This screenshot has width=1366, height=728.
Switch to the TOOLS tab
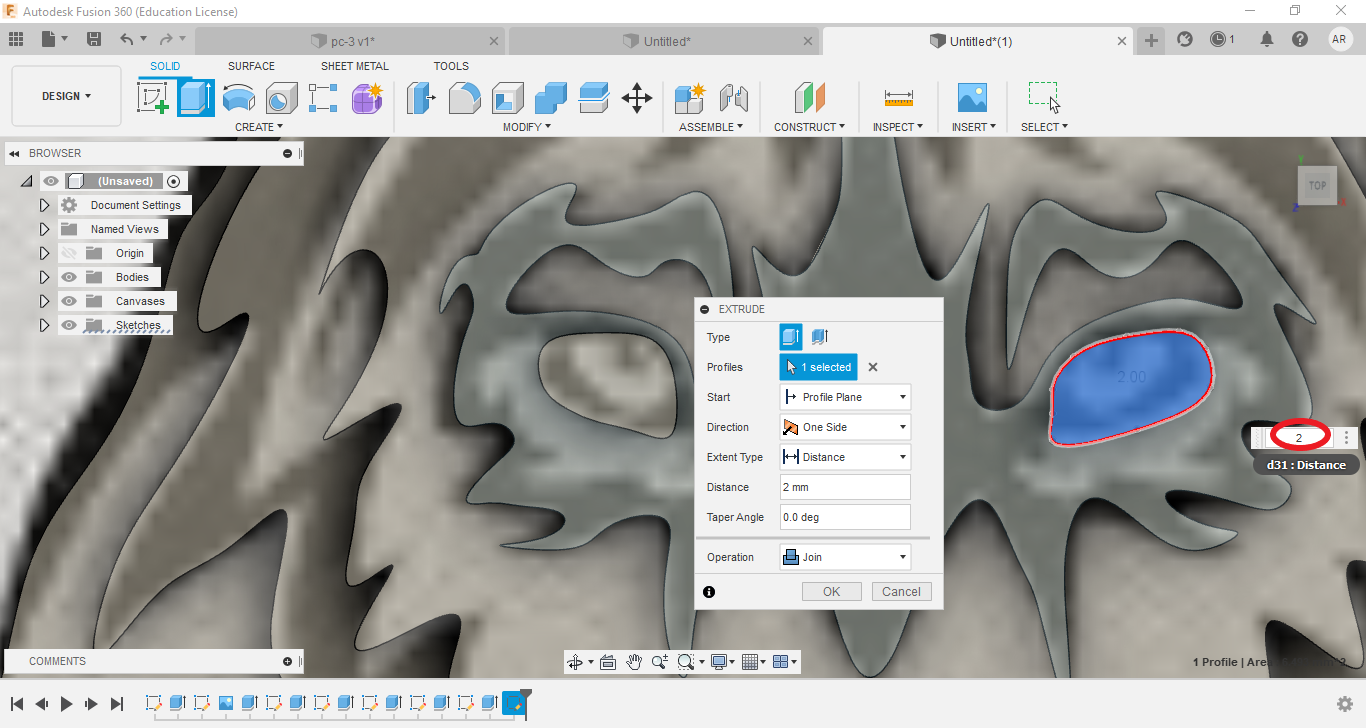(451, 66)
